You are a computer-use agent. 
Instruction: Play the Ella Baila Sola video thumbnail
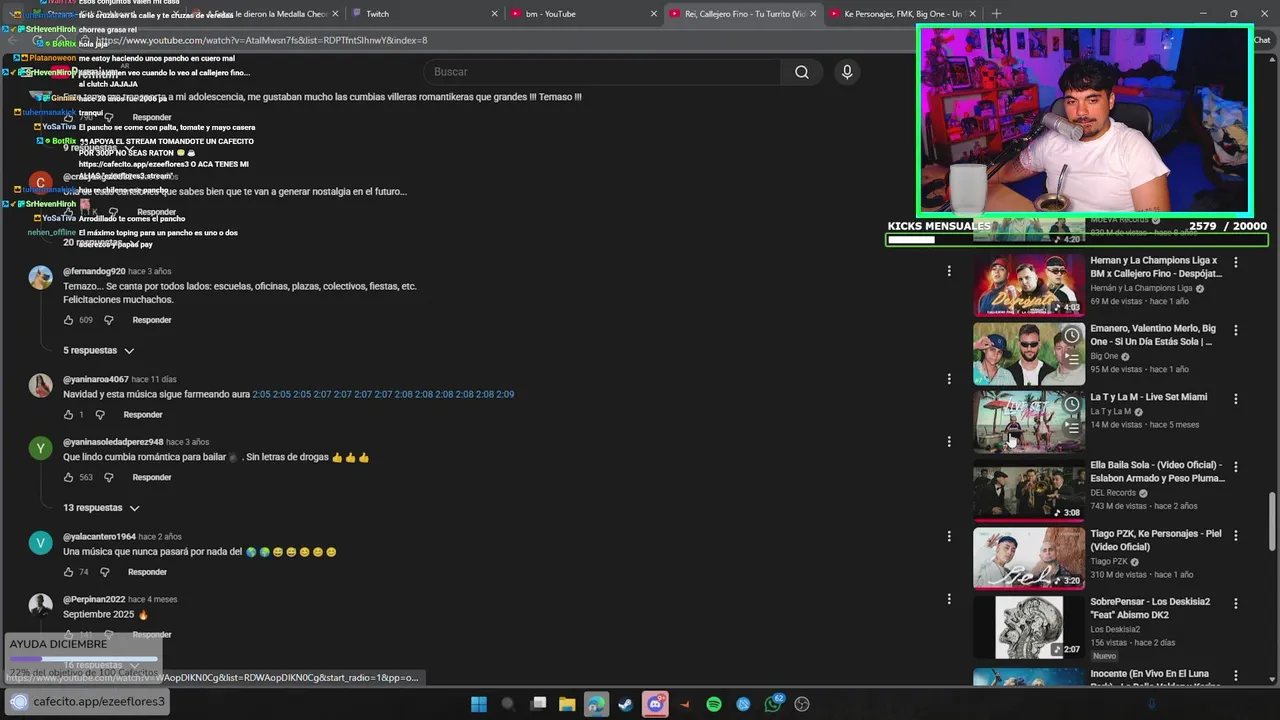(1029, 490)
